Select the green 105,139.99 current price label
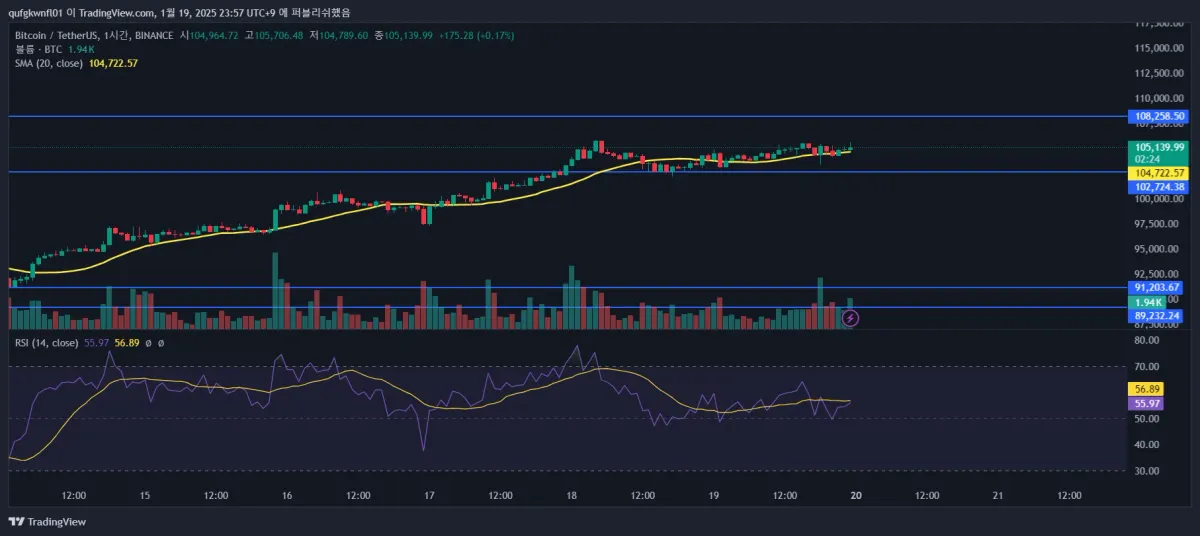The height and width of the screenshot is (536, 1200). [1160, 147]
